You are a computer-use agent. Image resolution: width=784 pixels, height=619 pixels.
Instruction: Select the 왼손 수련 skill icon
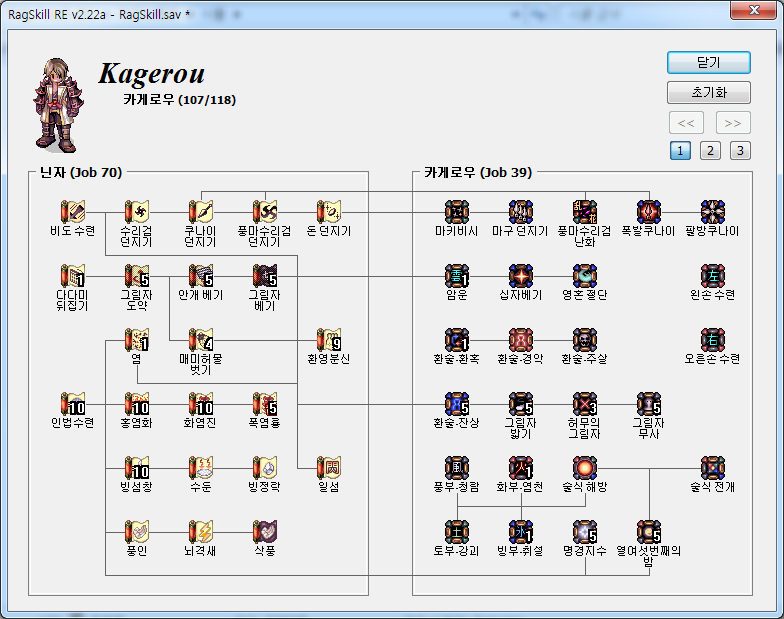pos(713,275)
